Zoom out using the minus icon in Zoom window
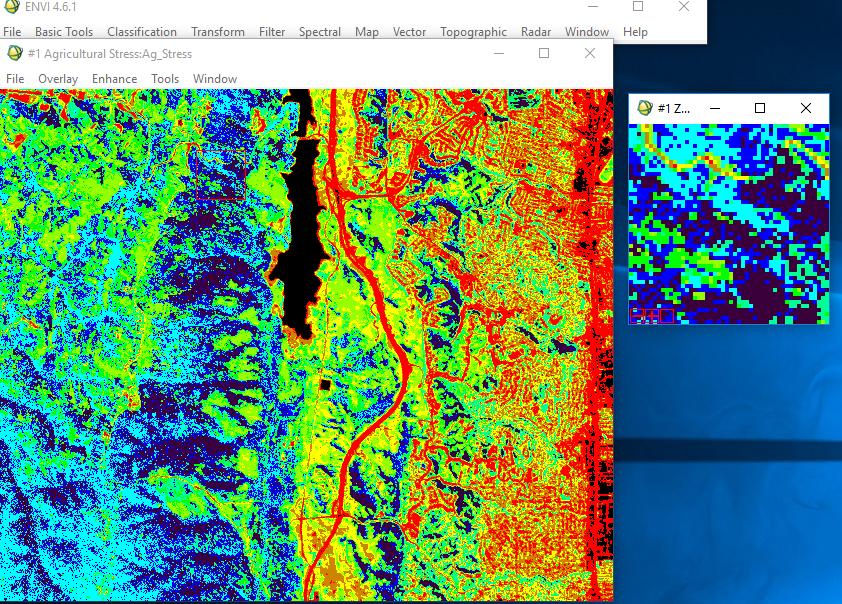 click(x=637, y=316)
